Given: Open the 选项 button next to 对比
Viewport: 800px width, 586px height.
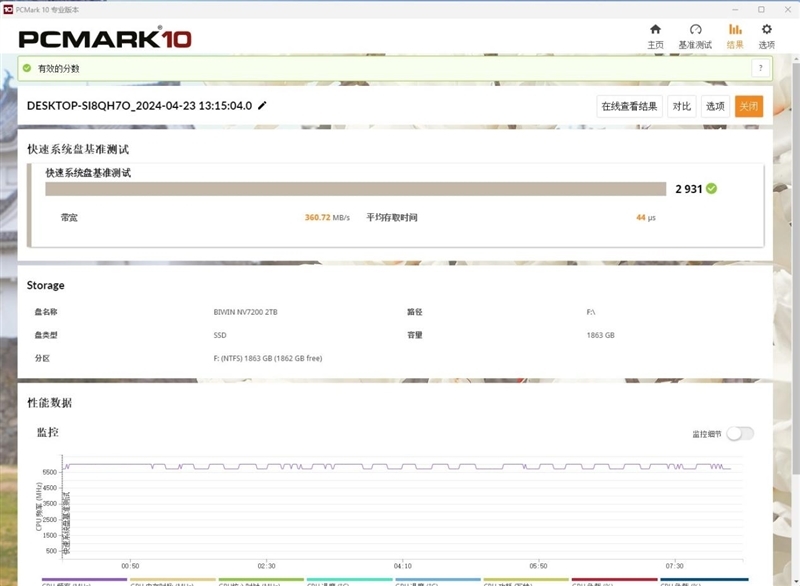Looking at the screenshot, I should click(x=714, y=104).
